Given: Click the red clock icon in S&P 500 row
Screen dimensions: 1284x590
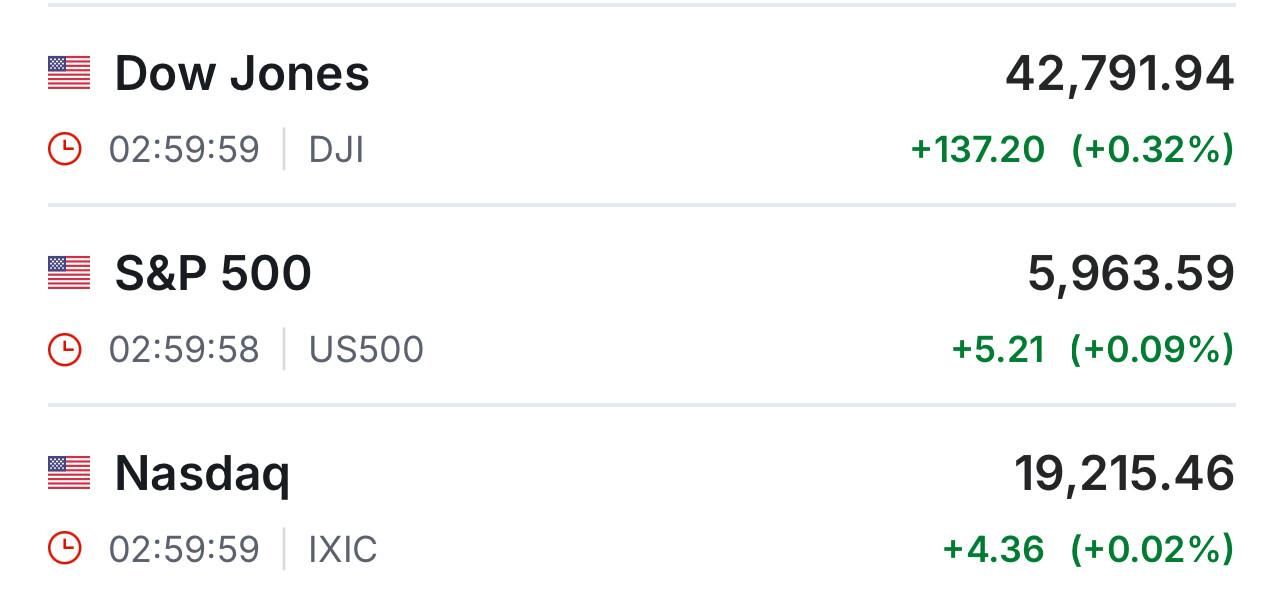Looking at the screenshot, I should [65, 350].
